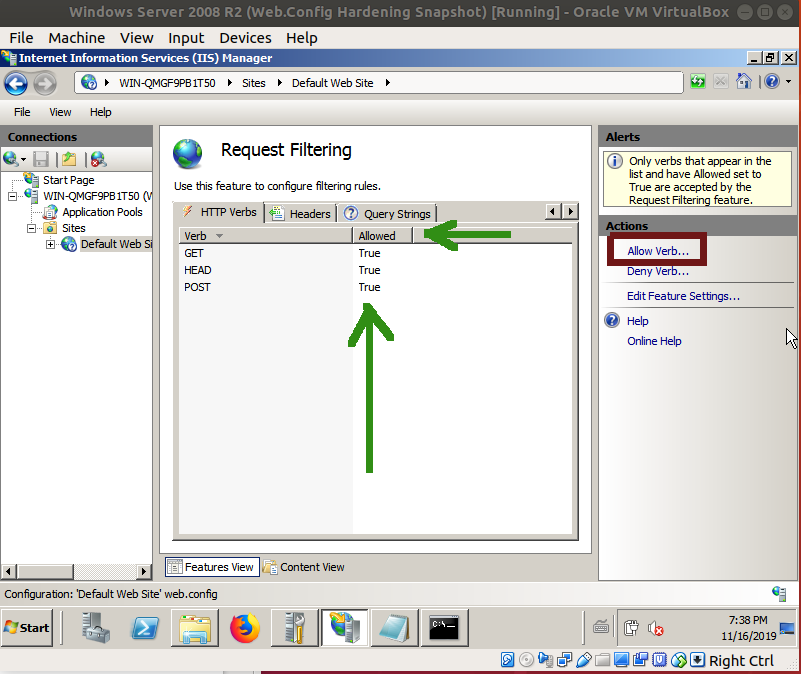The height and width of the screenshot is (674, 801).
Task: Select the GET verb row
Action: (x=375, y=253)
